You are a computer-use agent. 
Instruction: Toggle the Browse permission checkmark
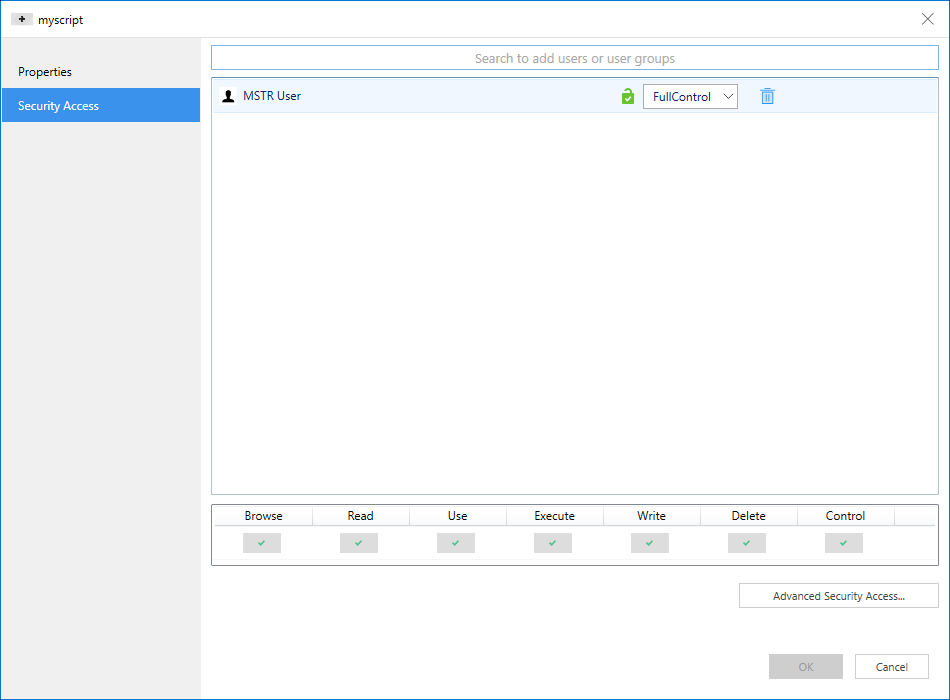pos(262,543)
